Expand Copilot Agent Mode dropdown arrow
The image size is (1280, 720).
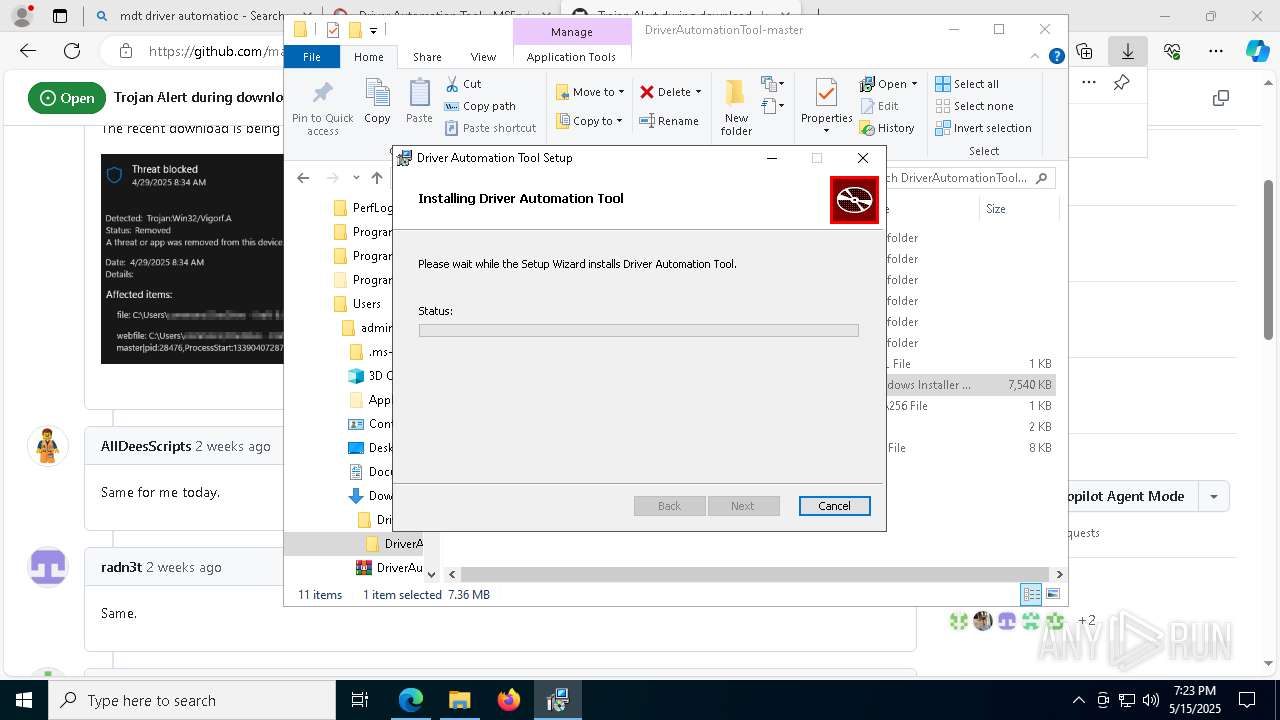[x=1214, y=496]
